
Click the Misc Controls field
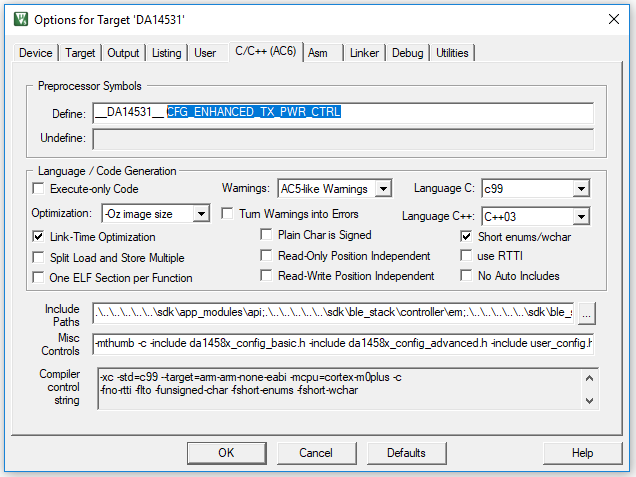[x=343, y=344]
